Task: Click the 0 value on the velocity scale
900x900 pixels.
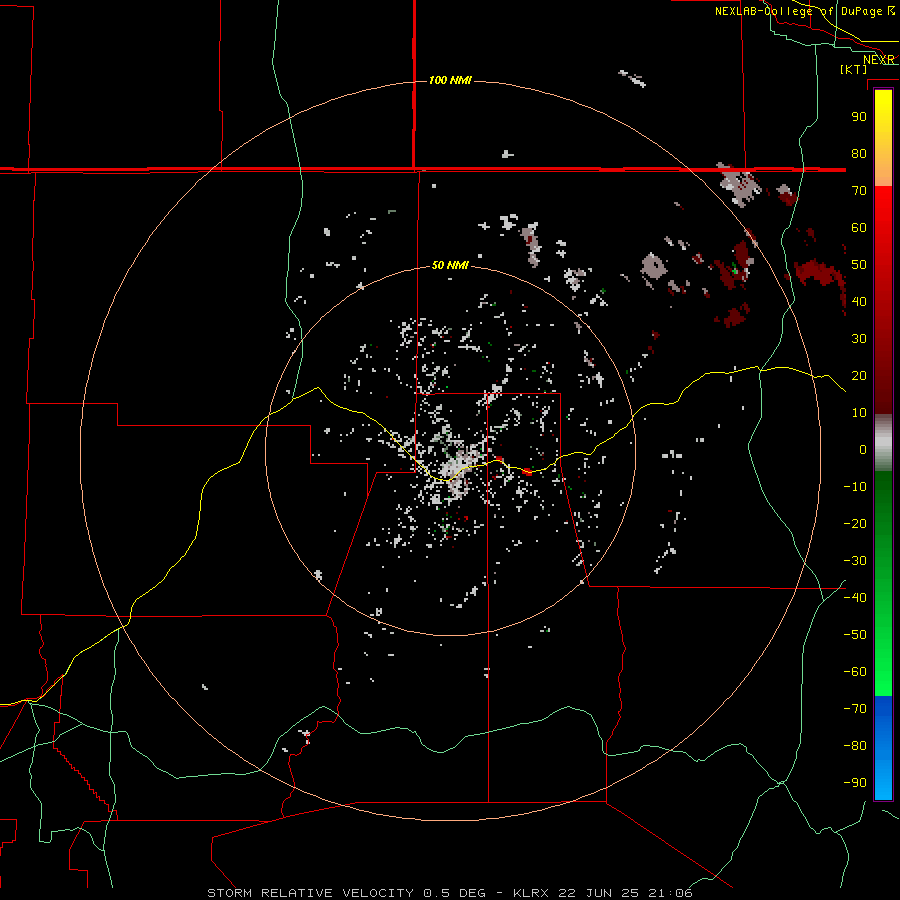Action: (x=863, y=449)
